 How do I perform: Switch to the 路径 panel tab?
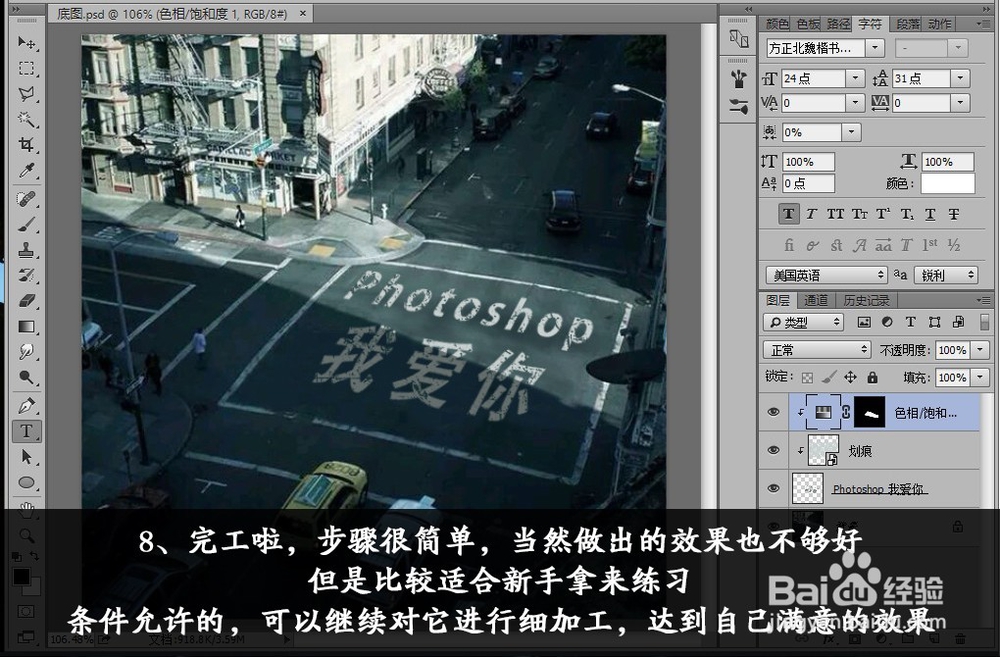pos(839,24)
